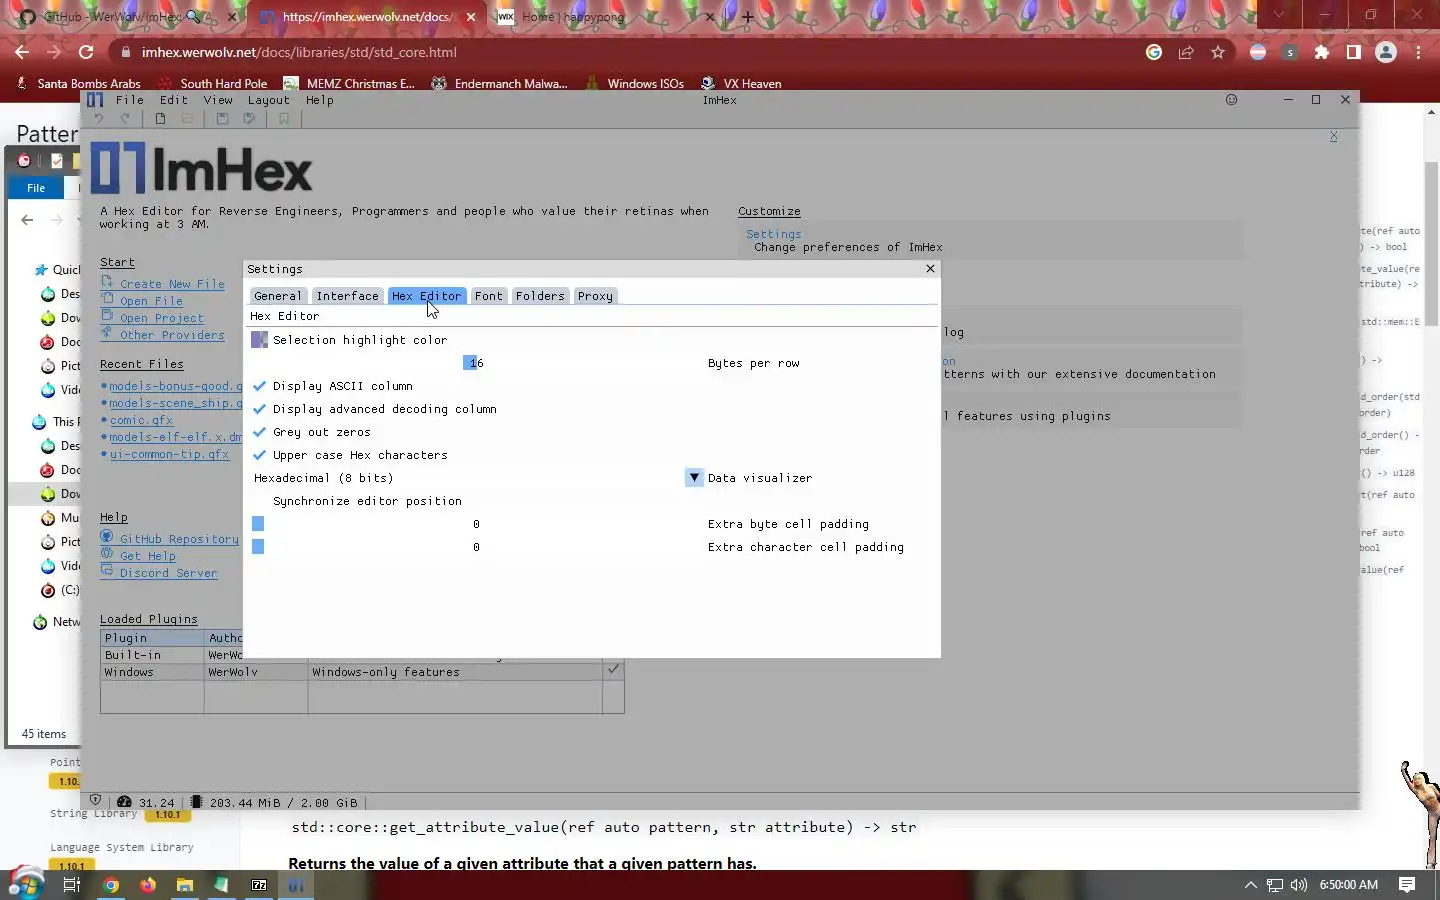This screenshot has width=1440, height=900.
Task: Open the Data visualizer dropdown arrow
Action: coord(694,478)
